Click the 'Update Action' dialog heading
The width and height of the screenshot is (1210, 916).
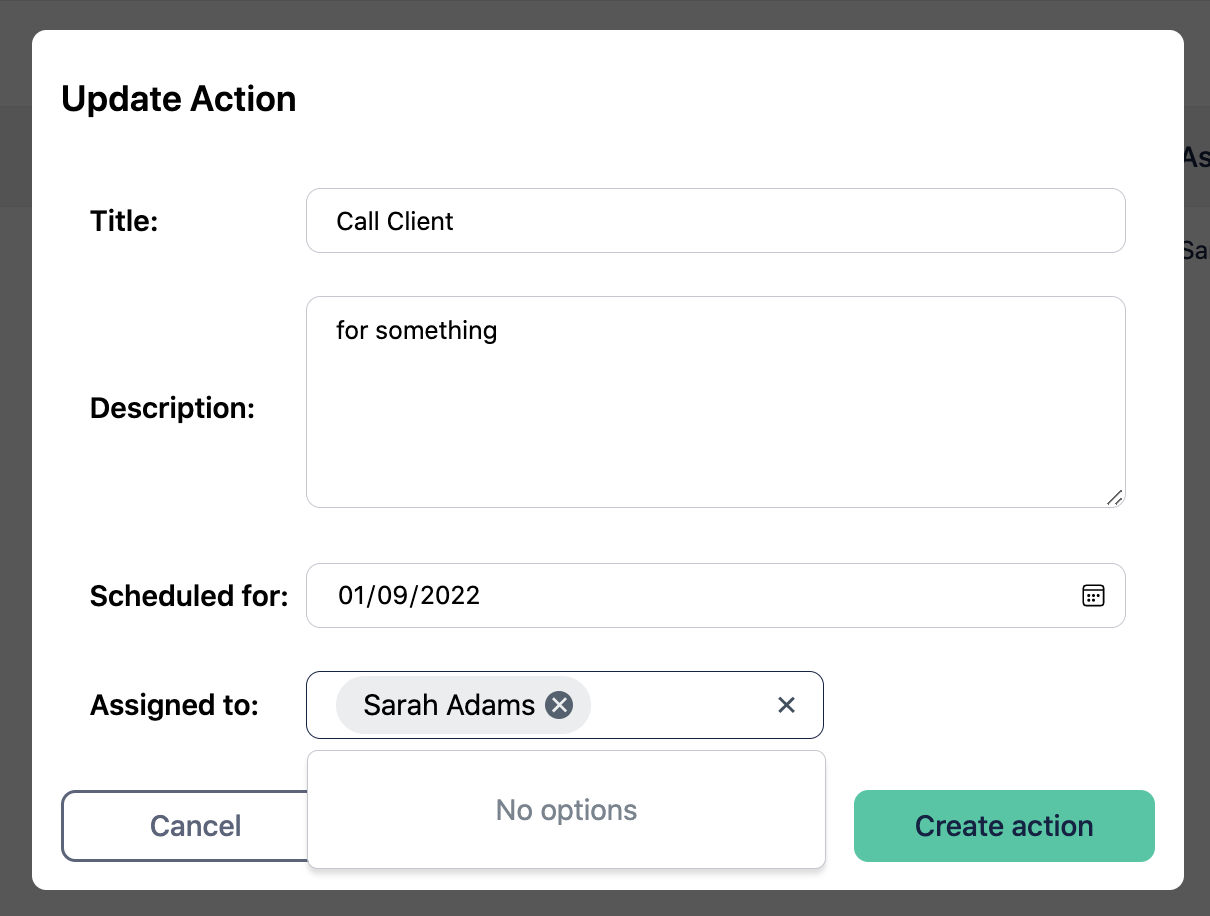(x=179, y=99)
